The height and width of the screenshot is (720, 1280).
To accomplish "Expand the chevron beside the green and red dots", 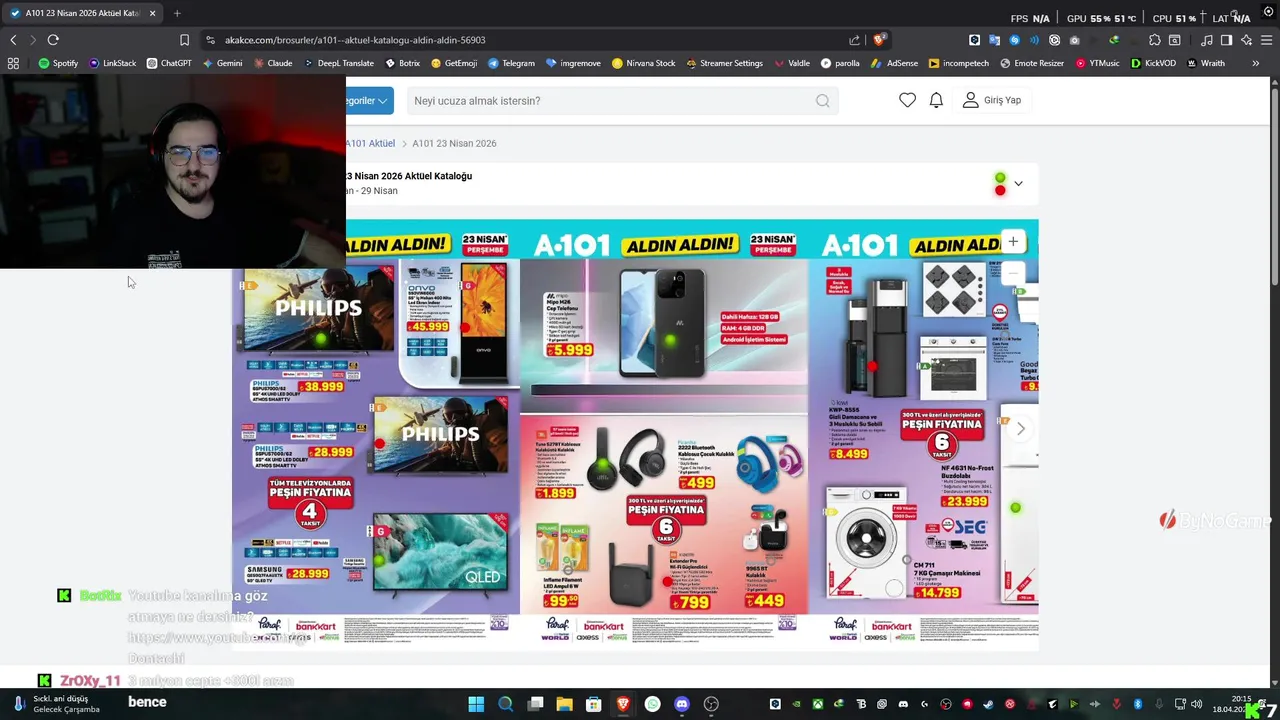I will coord(1018,184).
